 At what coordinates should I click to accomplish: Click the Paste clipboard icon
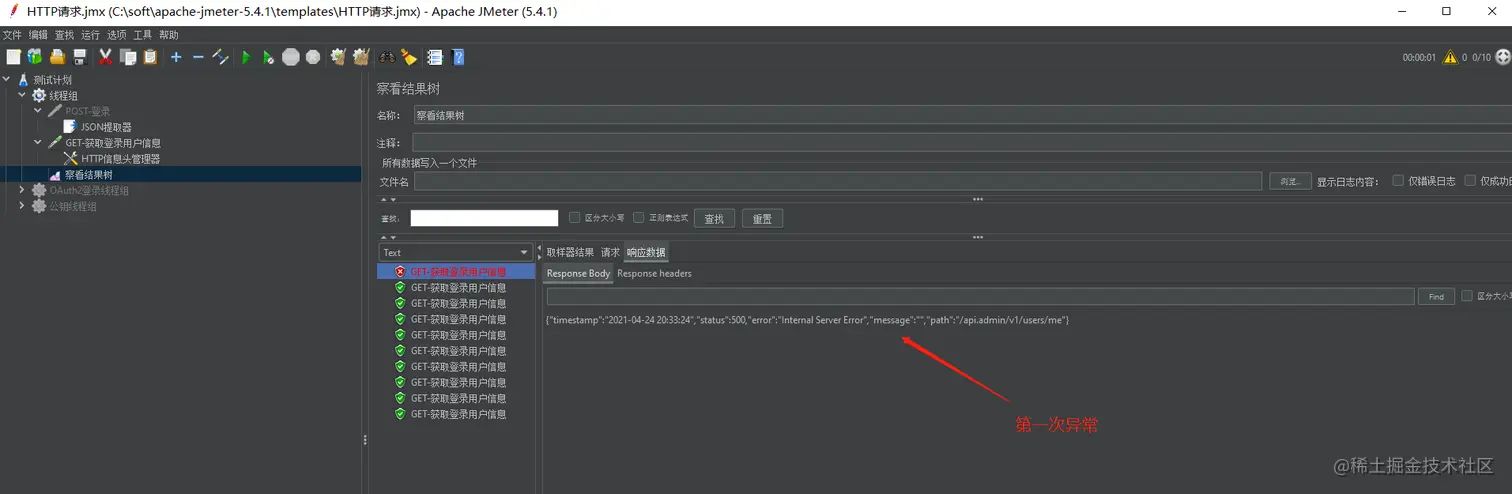tap(150, 57)
